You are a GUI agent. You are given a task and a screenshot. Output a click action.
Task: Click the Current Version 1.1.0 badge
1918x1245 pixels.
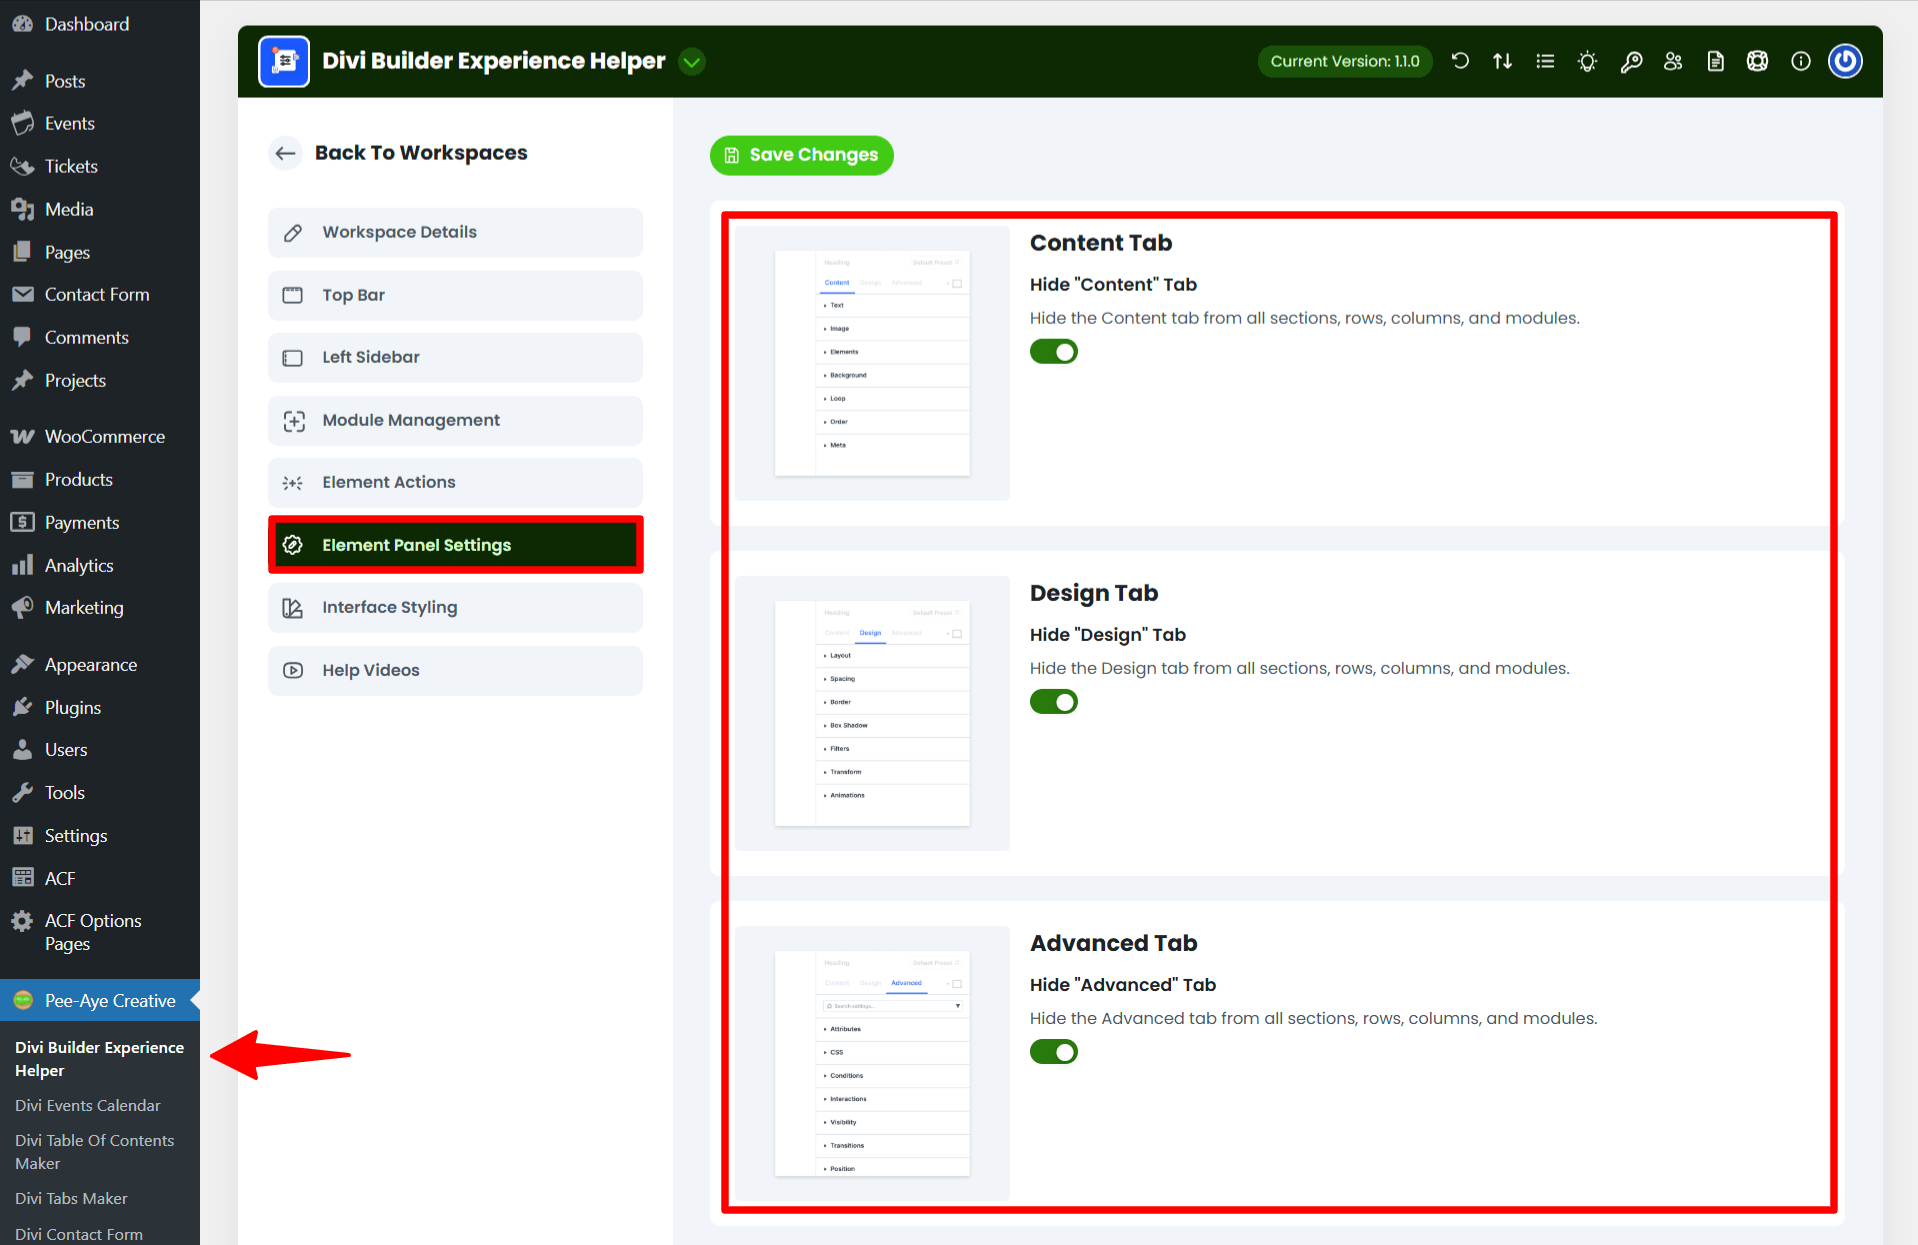point(1344,62)
